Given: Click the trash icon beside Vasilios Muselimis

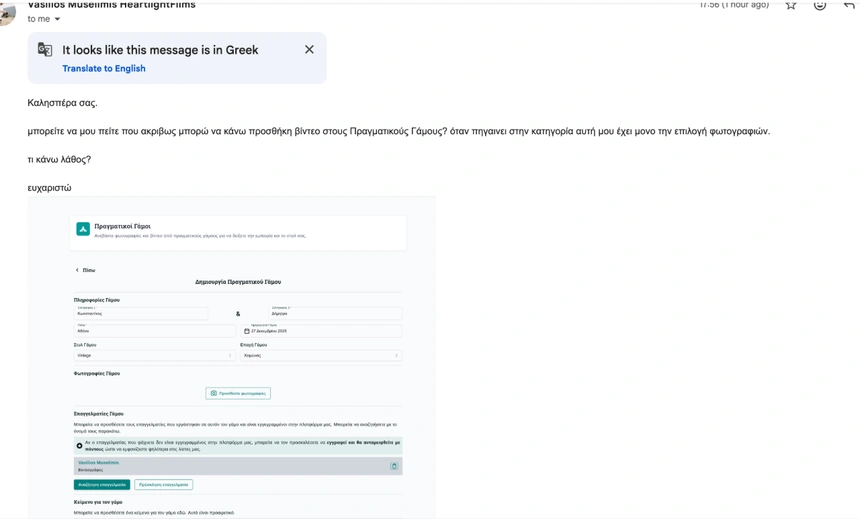Looking at the screenshot, I should pos(394,466).
